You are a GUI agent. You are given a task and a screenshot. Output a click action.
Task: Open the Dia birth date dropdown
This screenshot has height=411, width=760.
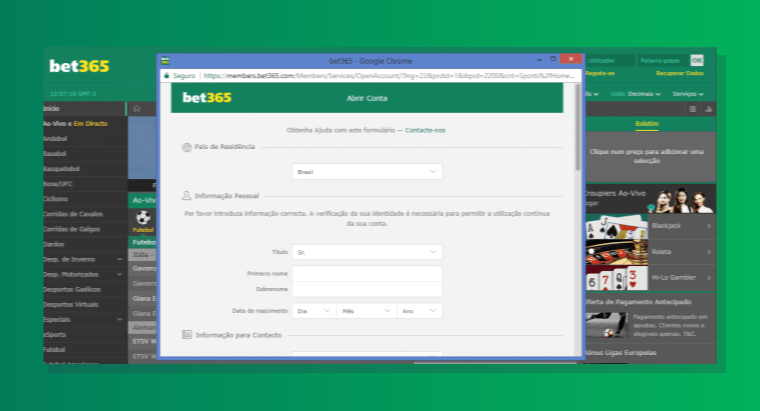(313, 311)
